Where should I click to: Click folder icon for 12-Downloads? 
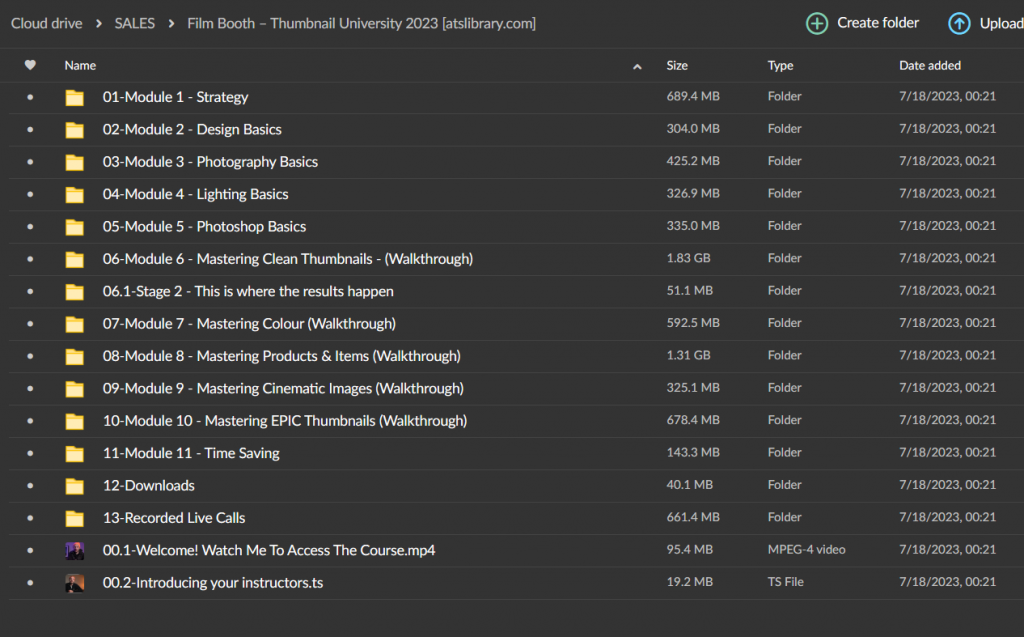(x=75, y=486)
